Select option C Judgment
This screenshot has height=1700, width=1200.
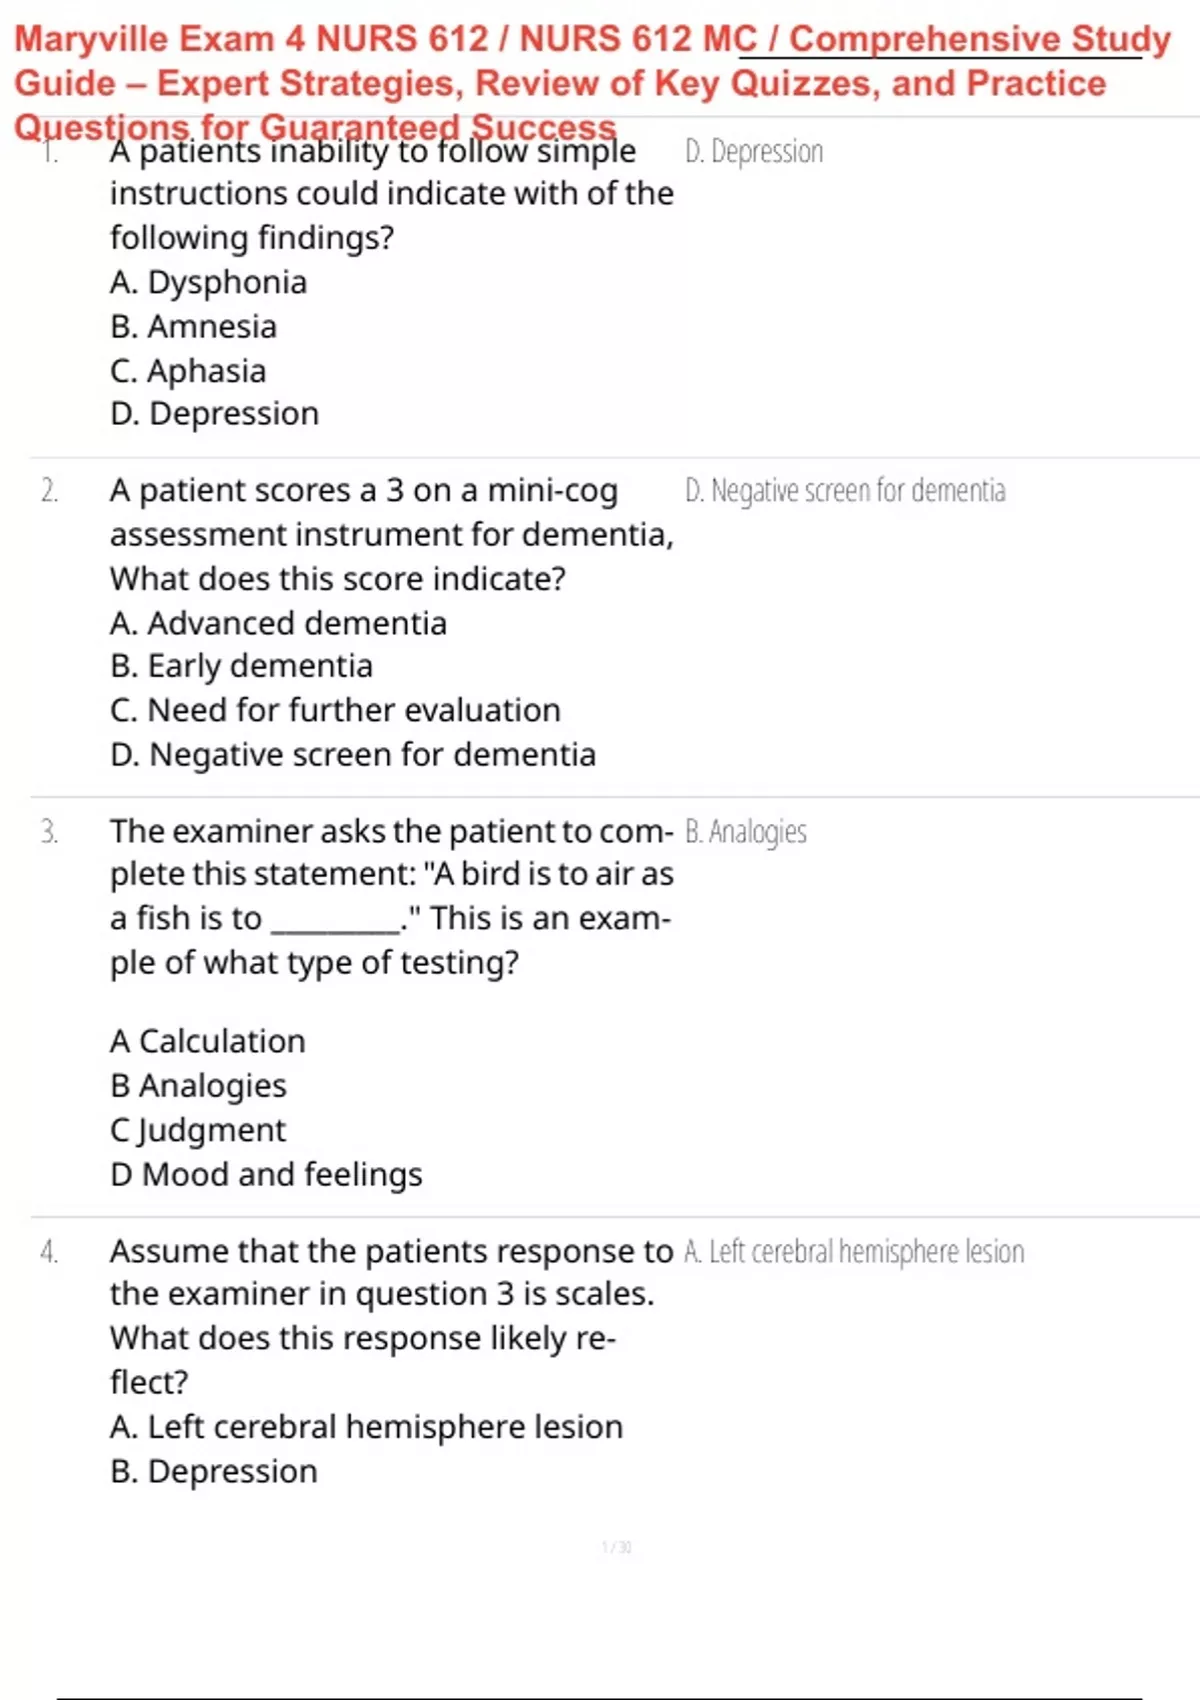pos(197,1130)
